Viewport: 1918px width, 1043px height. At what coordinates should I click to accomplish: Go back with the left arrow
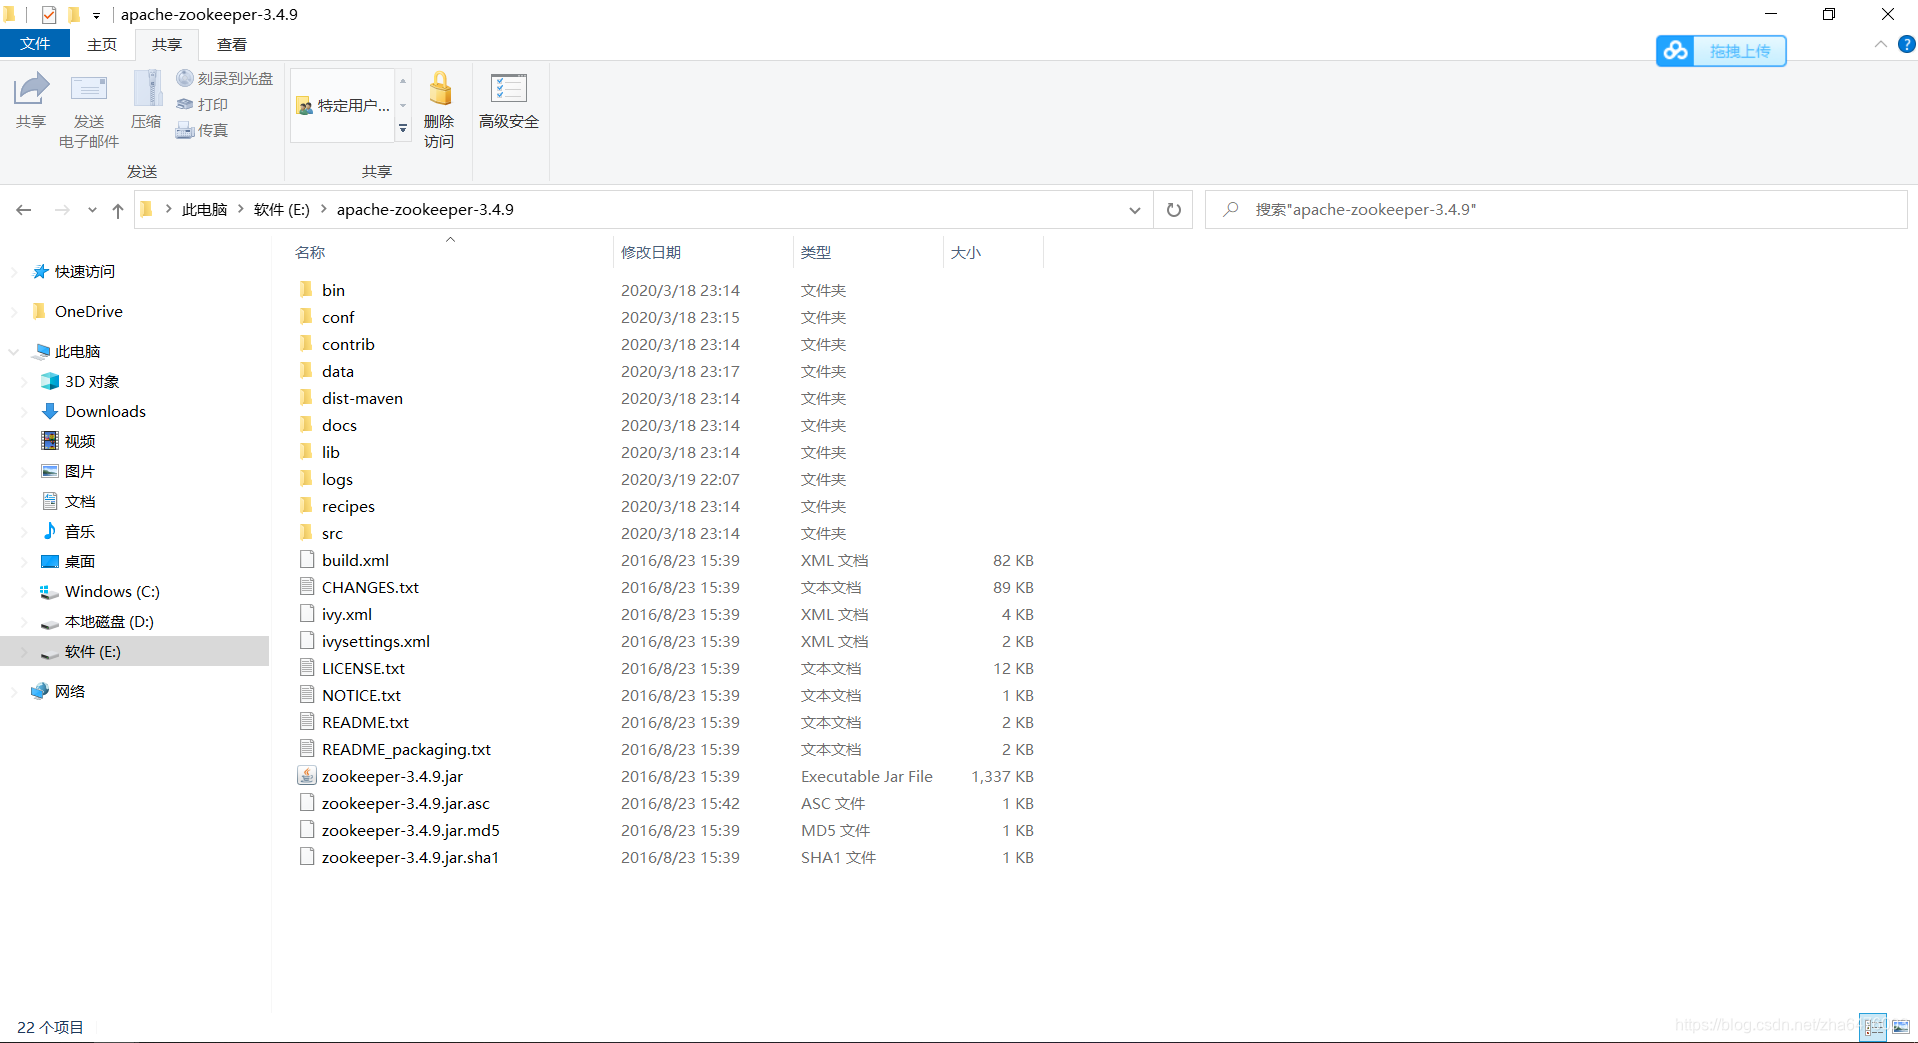pos(24,210)
